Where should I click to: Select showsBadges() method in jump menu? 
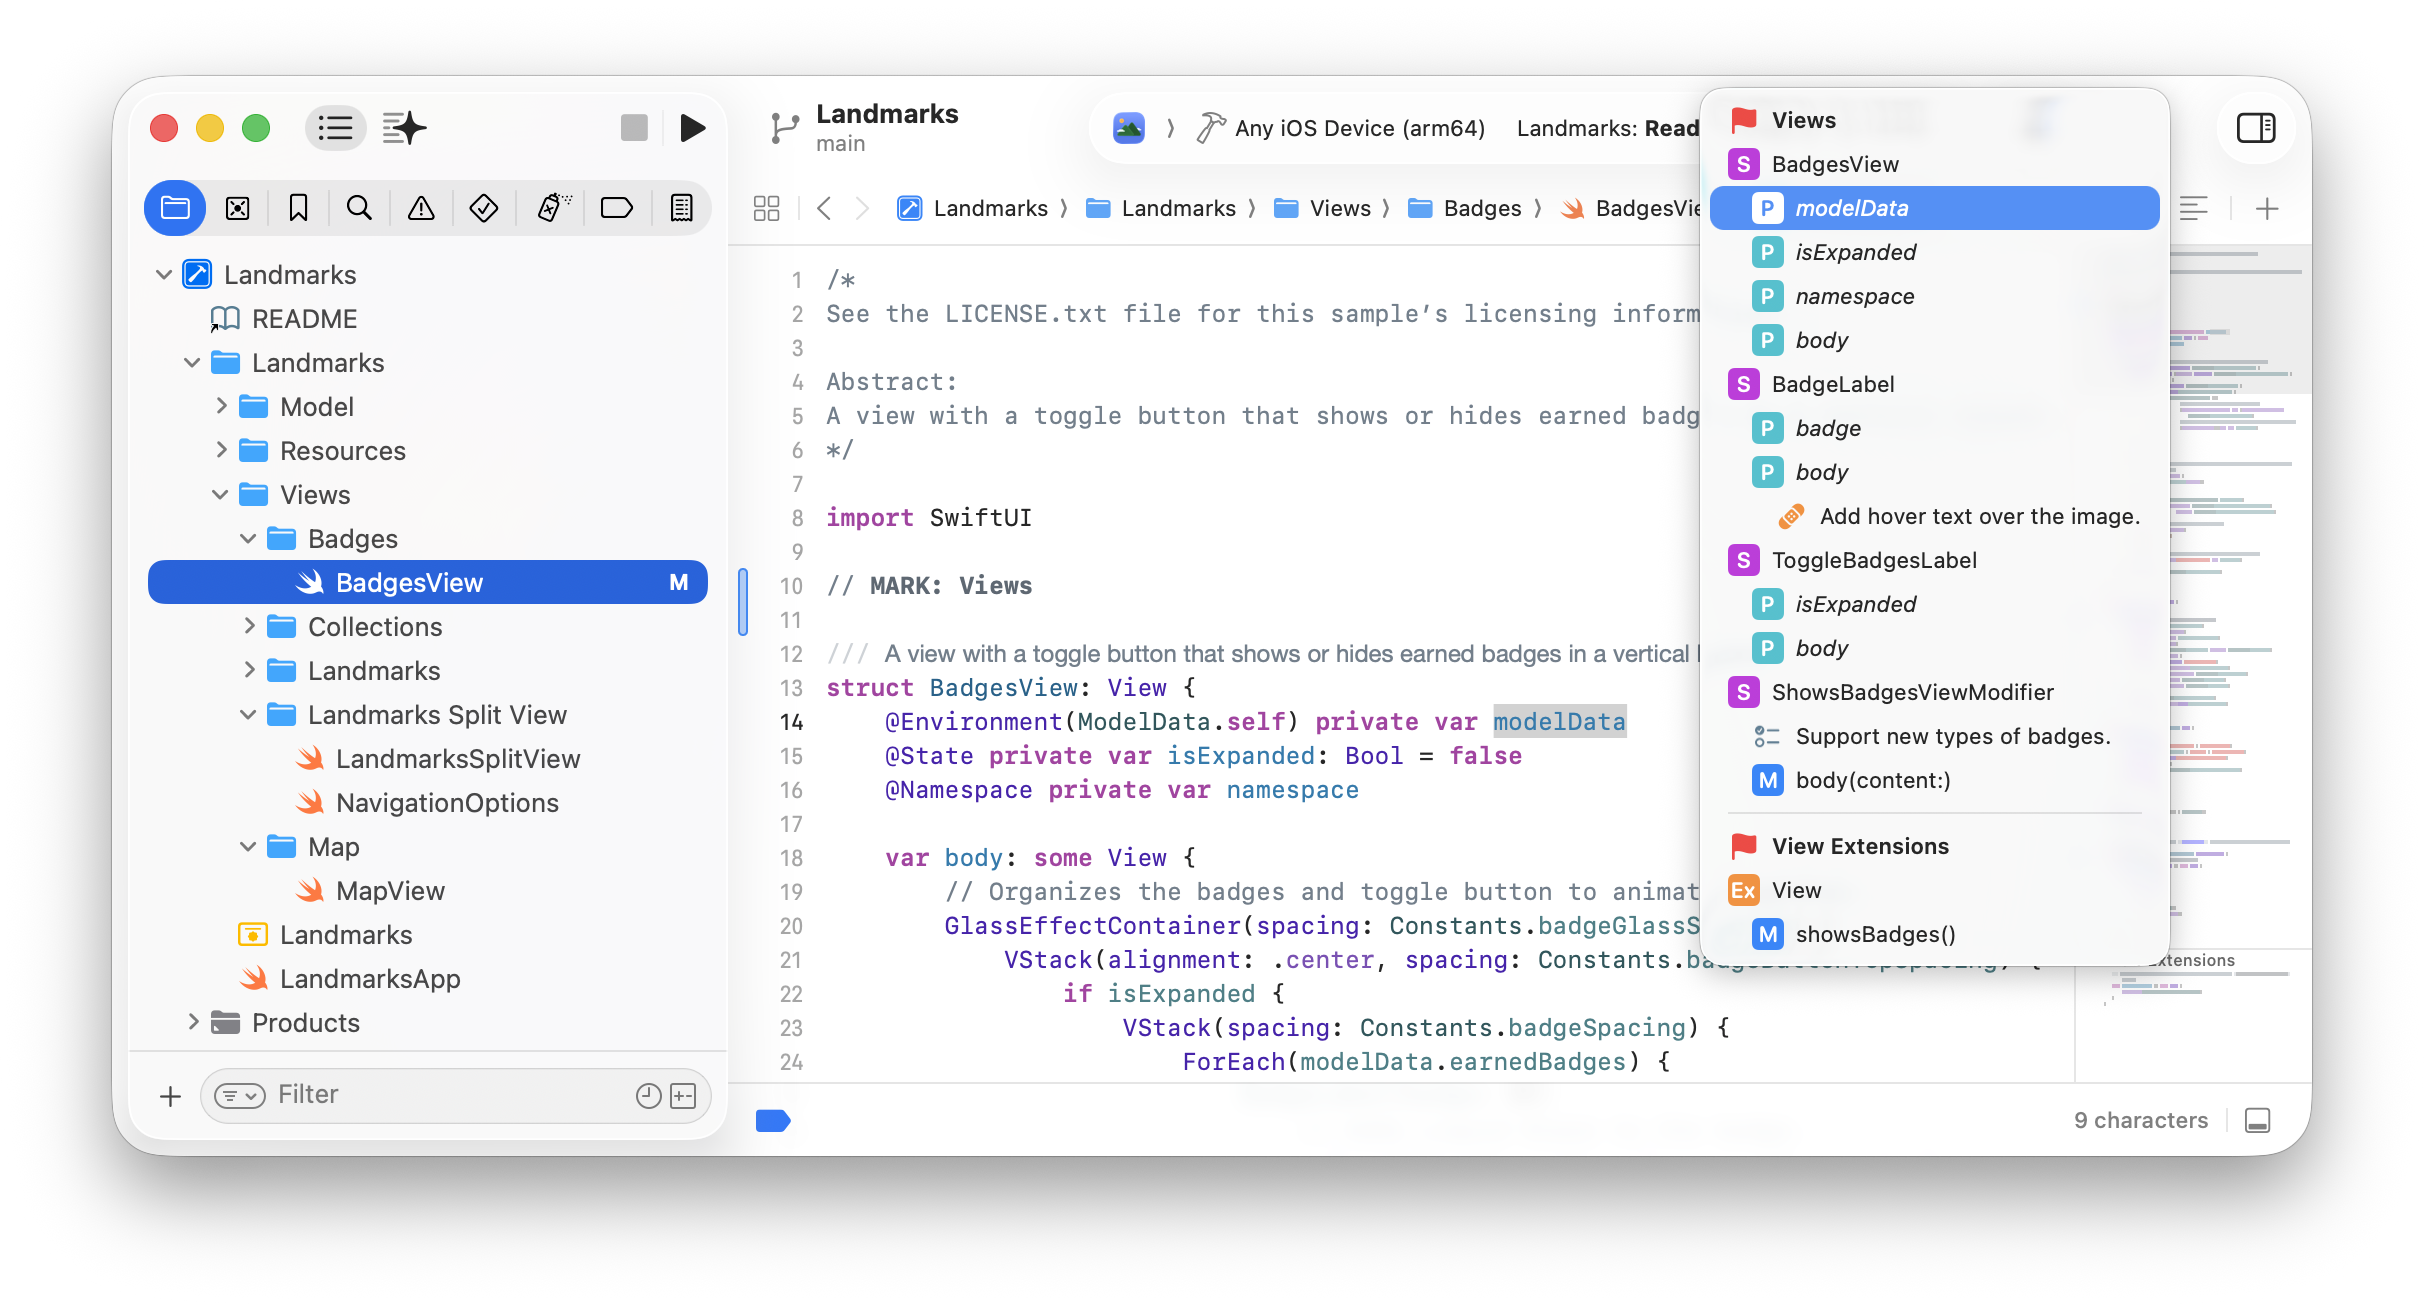point(1934,934)
